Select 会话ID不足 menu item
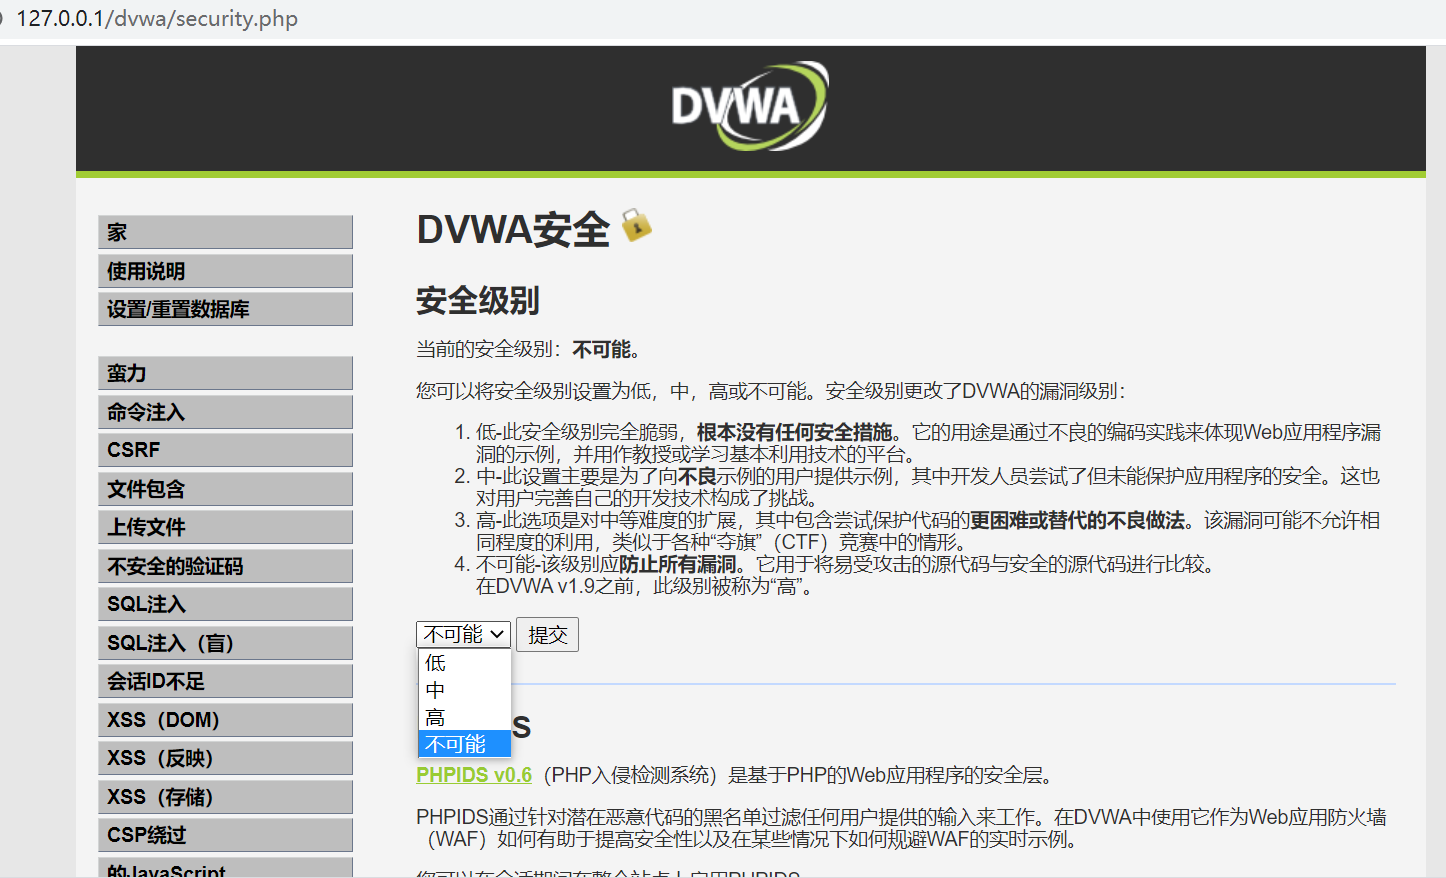Screen dimensions: 1446x878 [225, 681]
